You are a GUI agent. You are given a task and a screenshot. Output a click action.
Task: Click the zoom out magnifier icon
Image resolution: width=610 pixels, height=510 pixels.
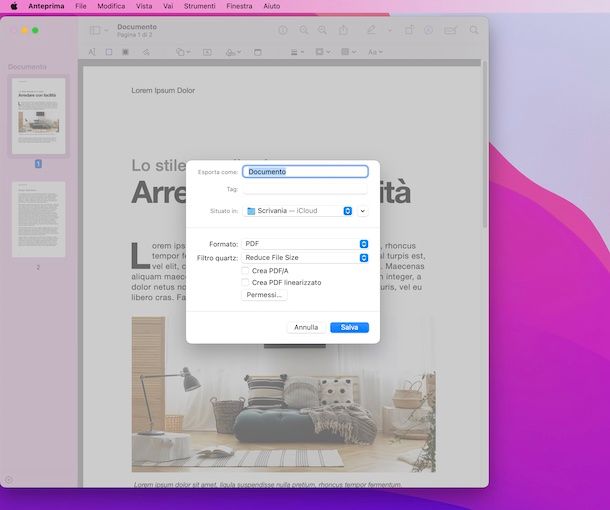pos(303,30)
